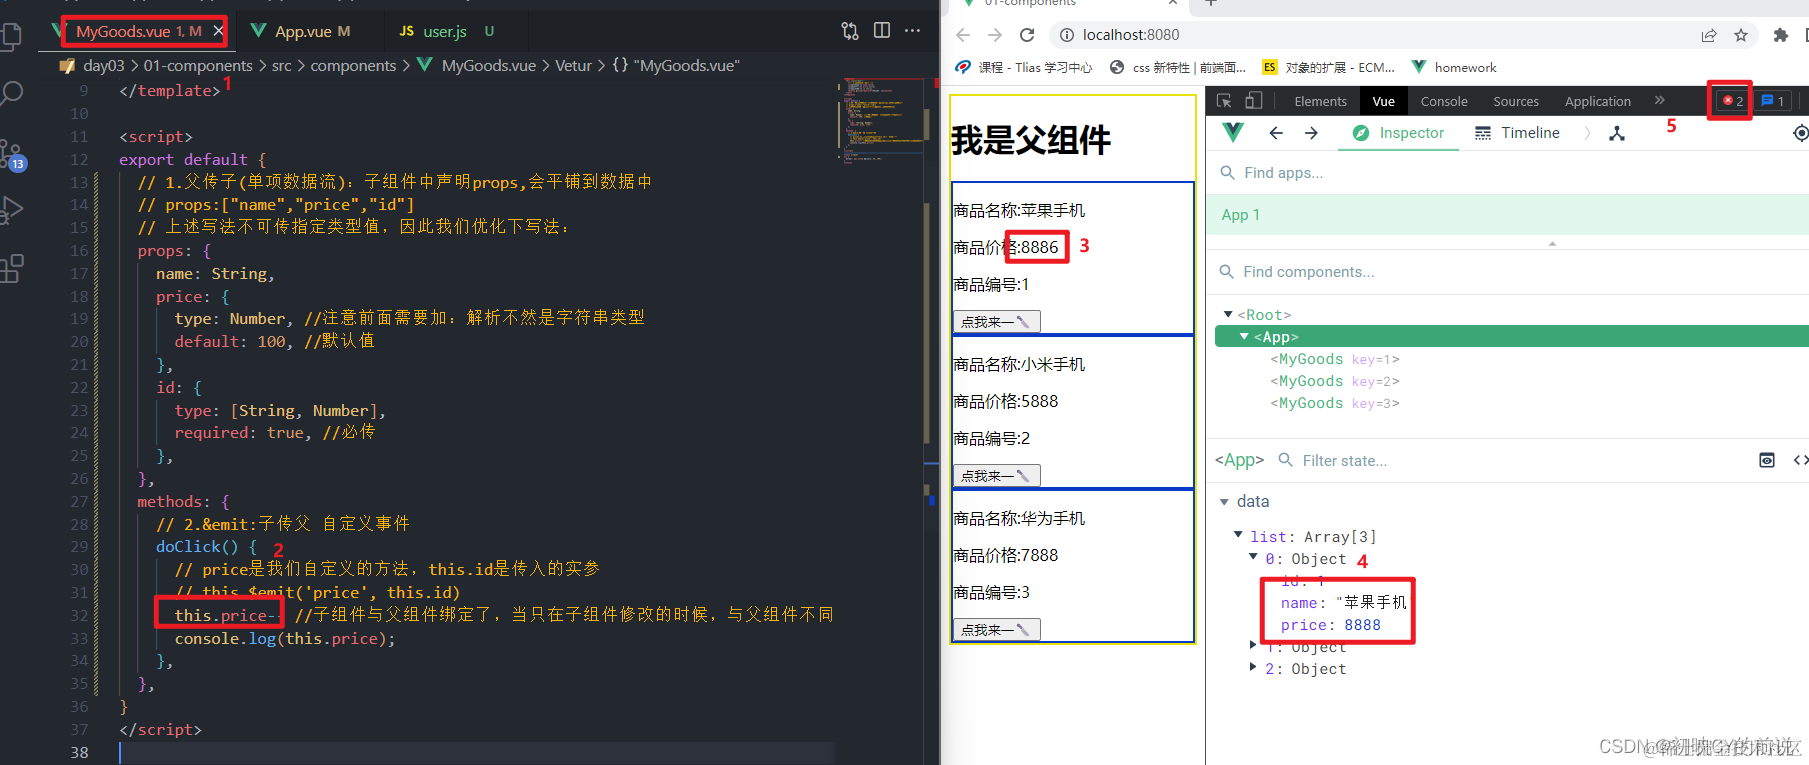Image resolution: width=1809 pixels, height=765 pixels.
Task: Open error count badge showing 2
Action: pos(1733,101)
